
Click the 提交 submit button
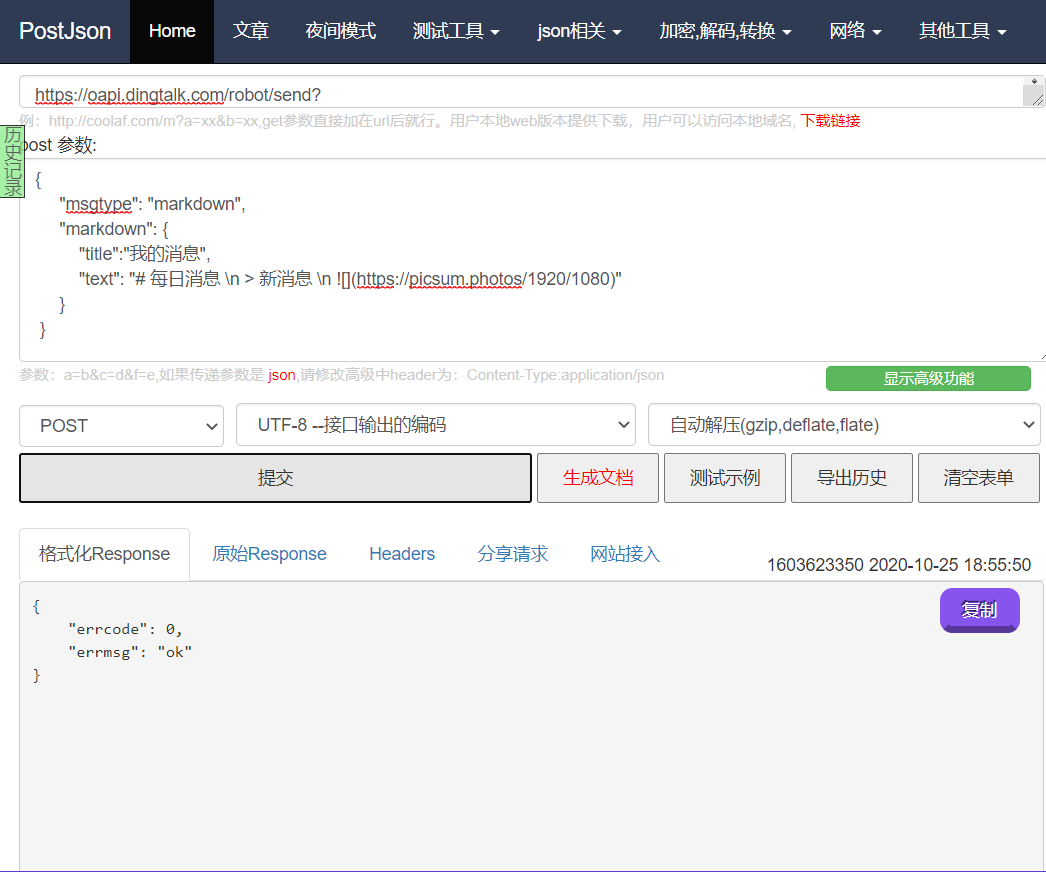click(x=276, y=478)
